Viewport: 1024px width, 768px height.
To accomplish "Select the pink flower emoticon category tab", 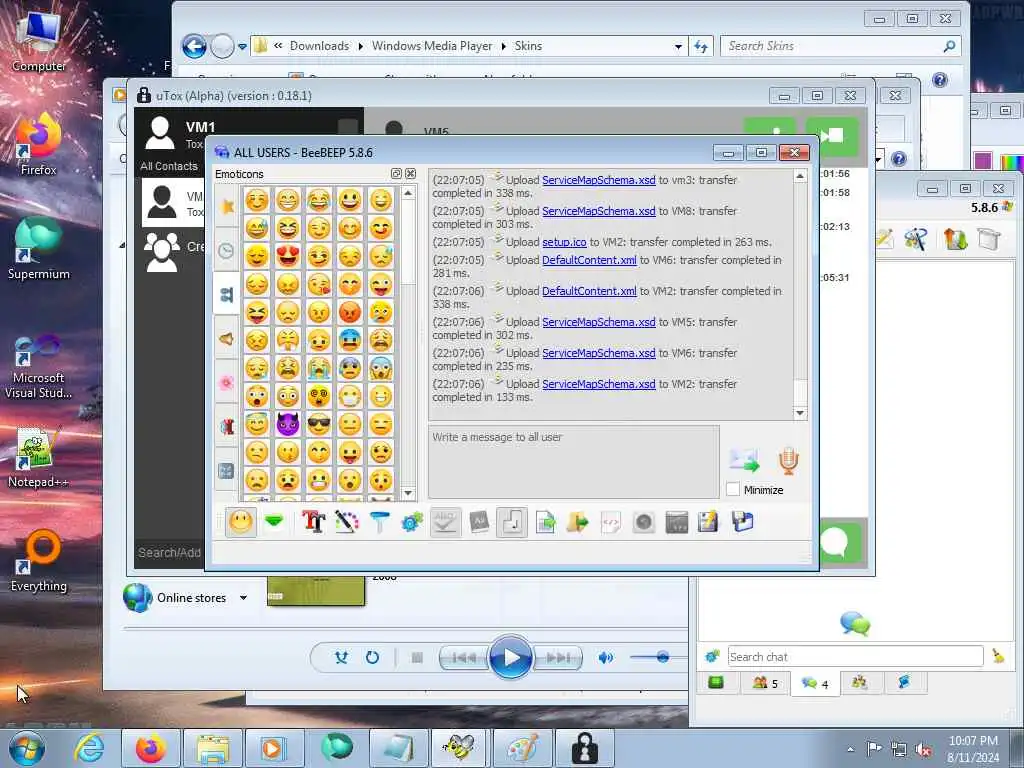I will (x=227, y=382).
